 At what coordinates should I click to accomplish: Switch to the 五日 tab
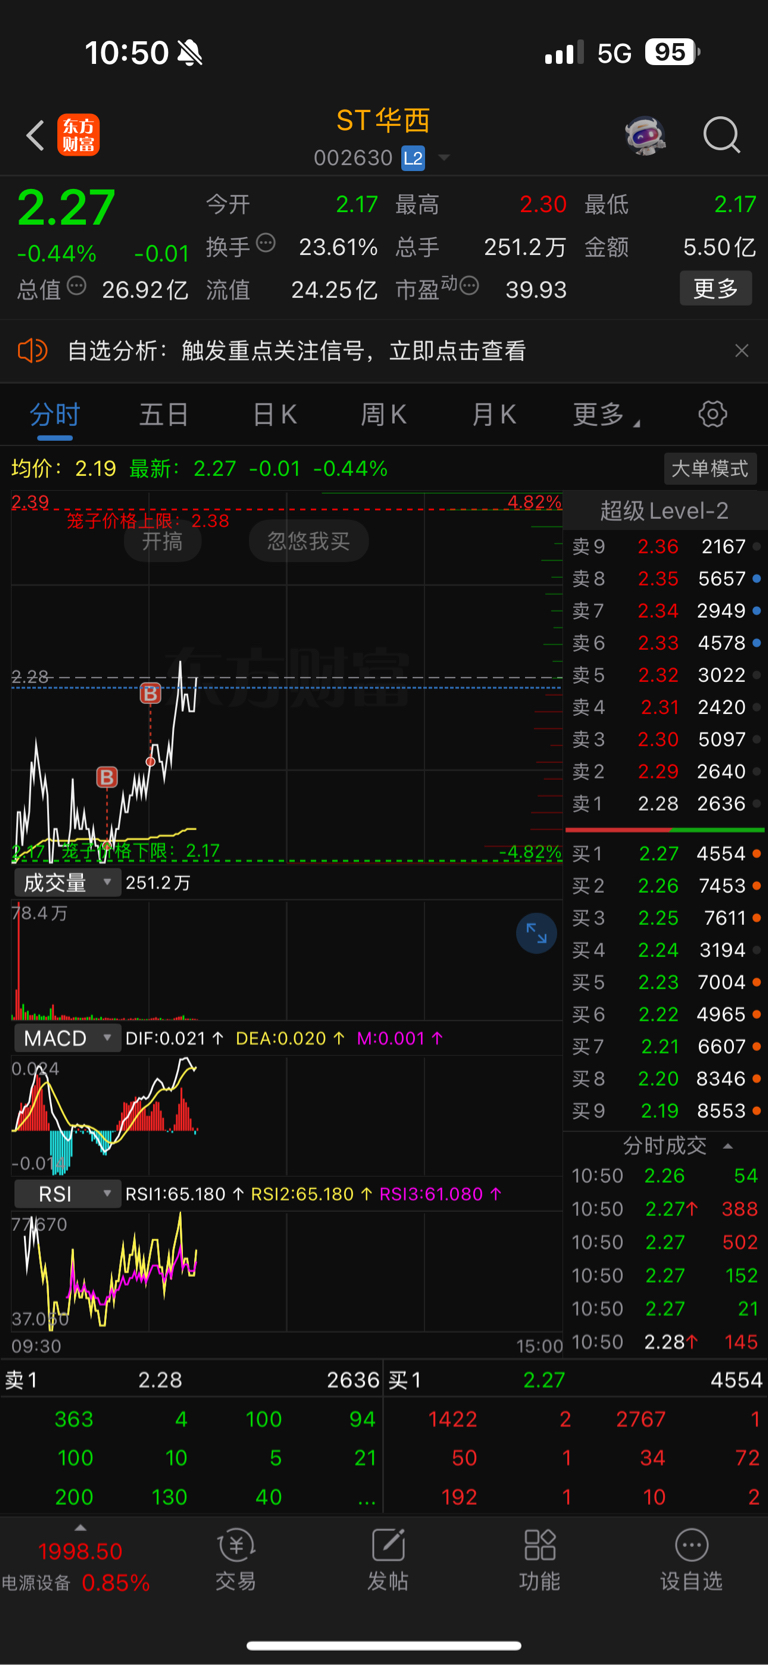164,415
